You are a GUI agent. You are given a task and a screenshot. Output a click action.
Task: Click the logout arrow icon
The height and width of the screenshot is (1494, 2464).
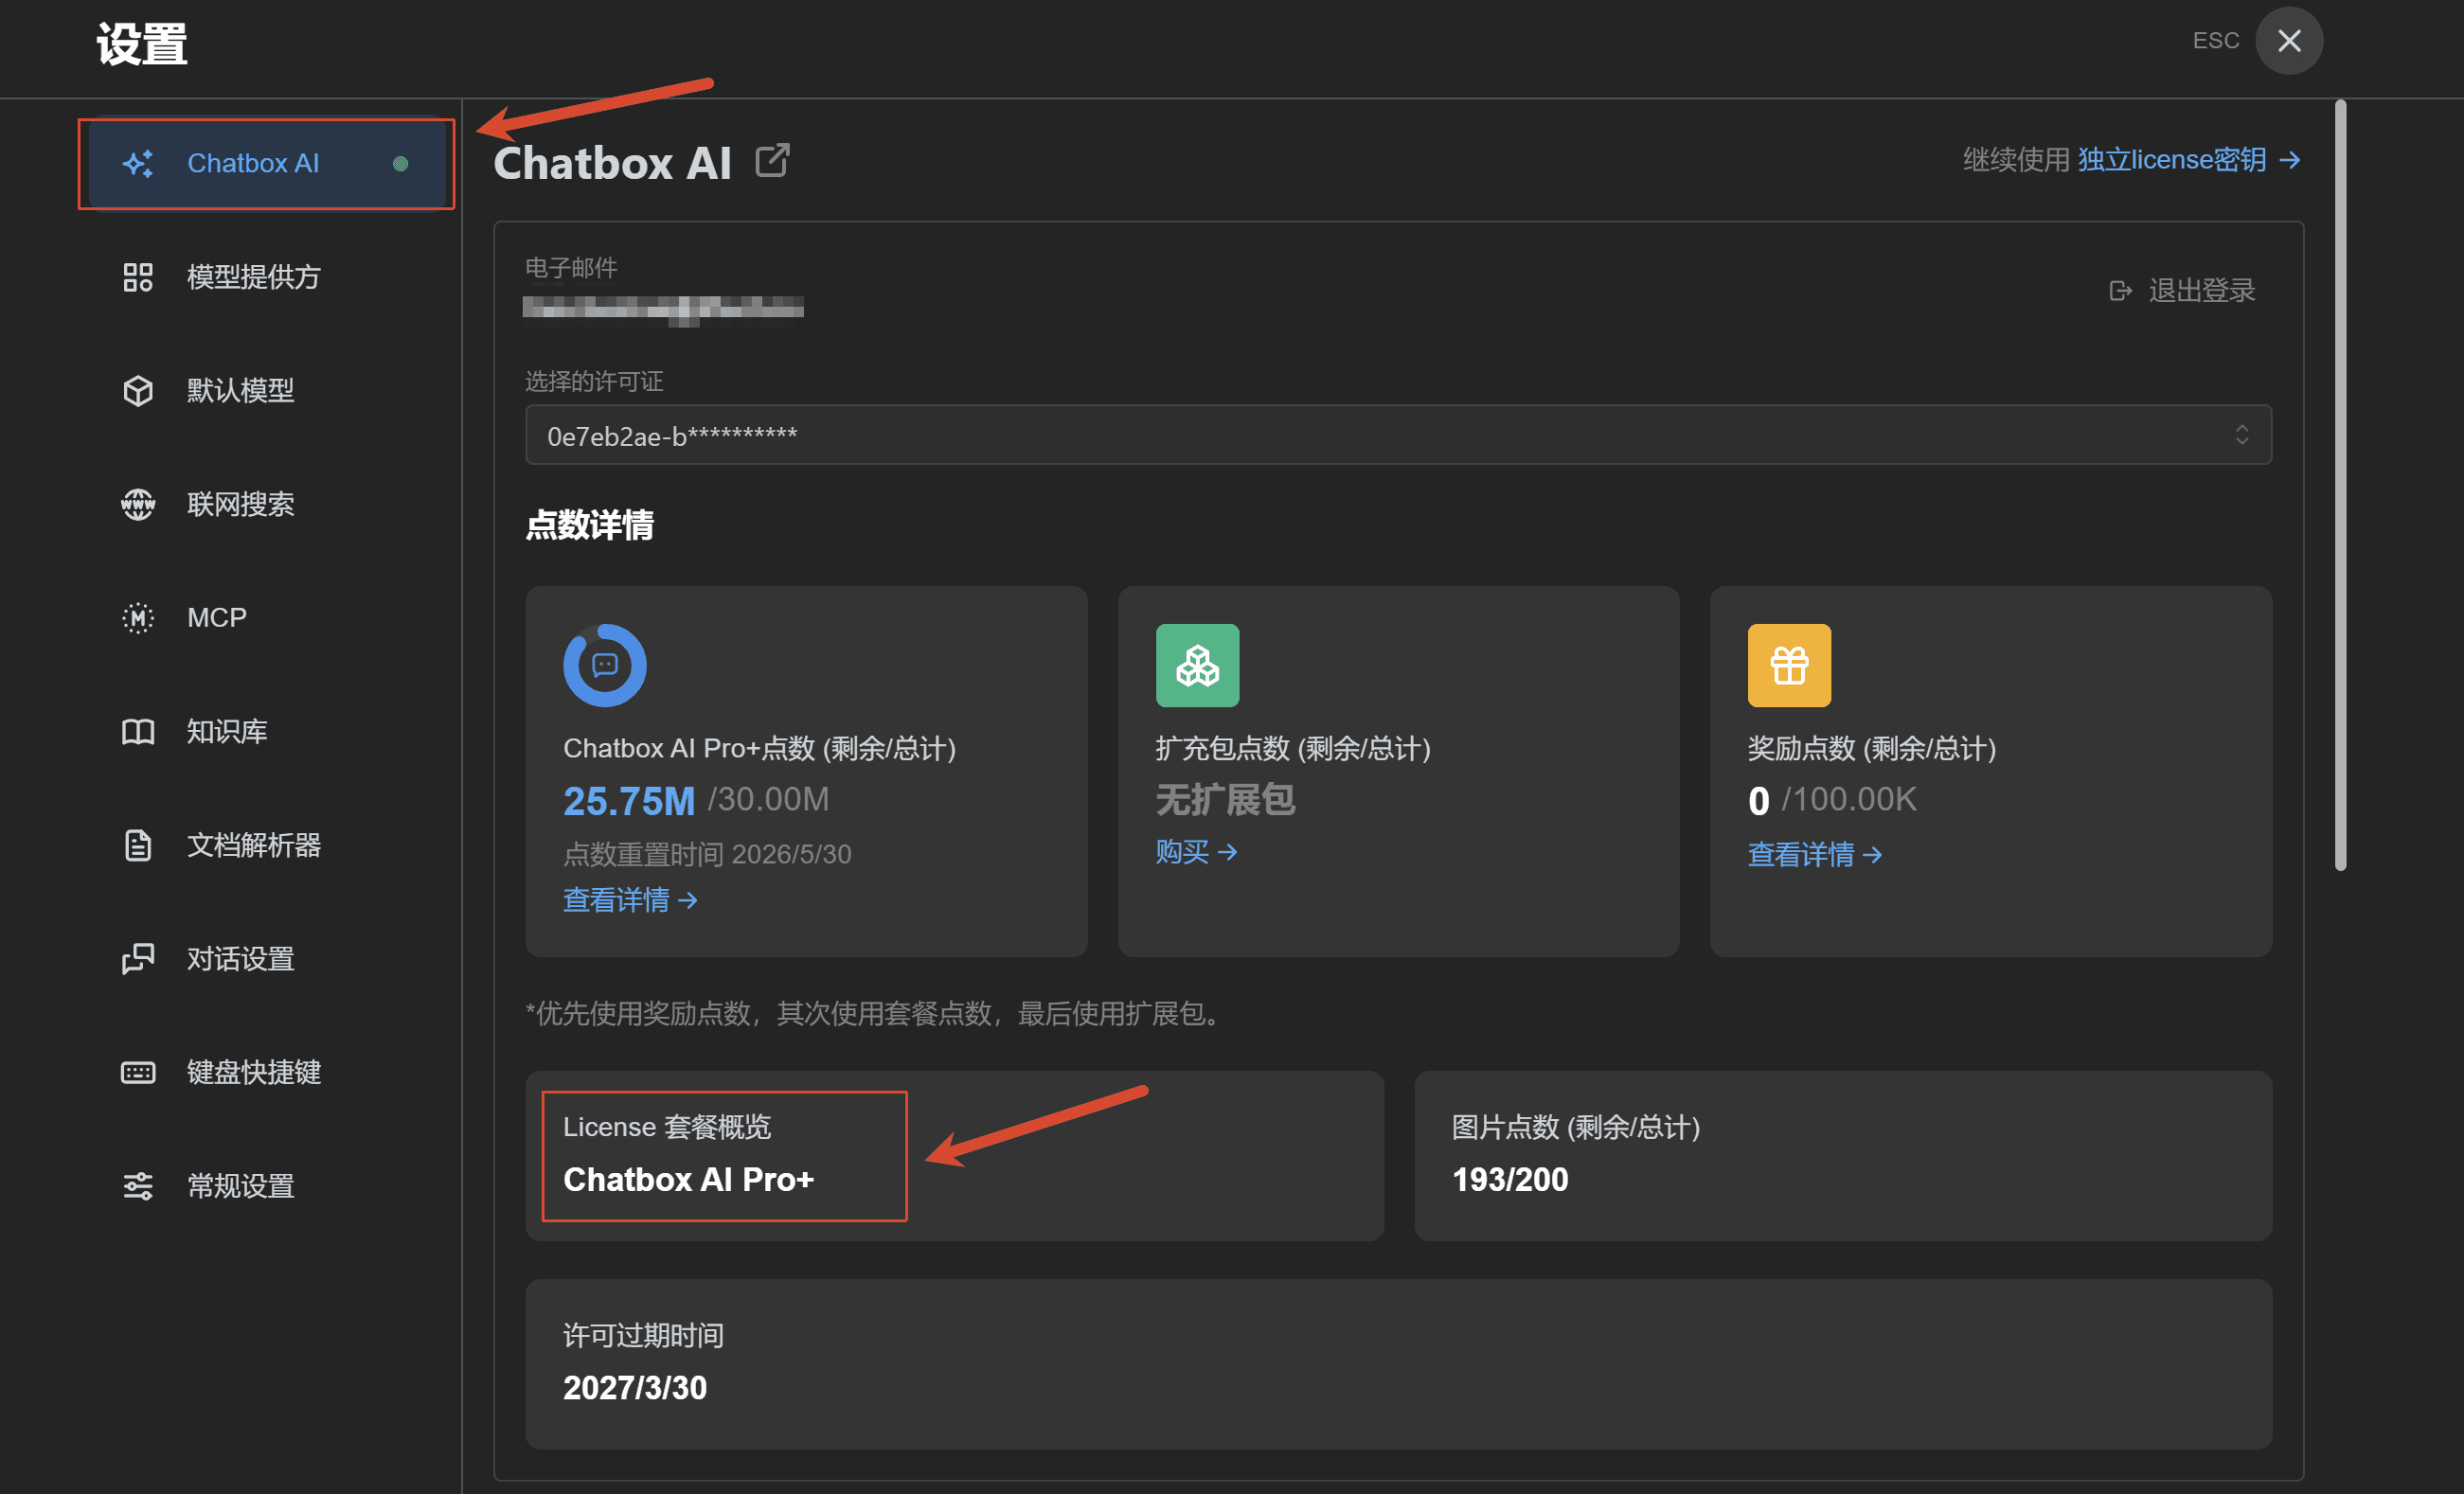[x=2120, y=291]
